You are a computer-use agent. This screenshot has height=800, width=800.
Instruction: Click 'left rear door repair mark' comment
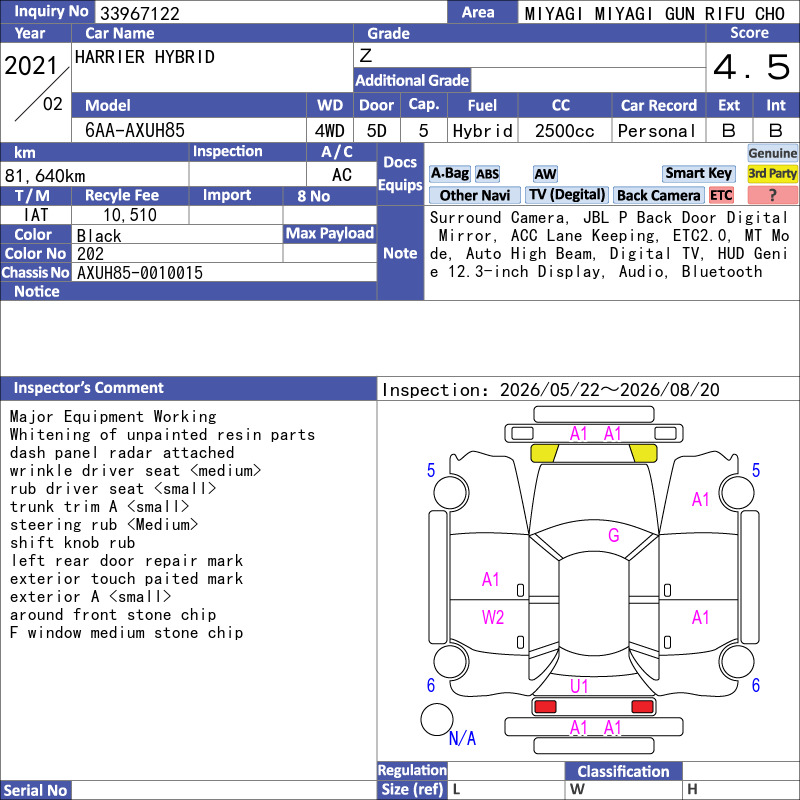(x=127, y=561)
